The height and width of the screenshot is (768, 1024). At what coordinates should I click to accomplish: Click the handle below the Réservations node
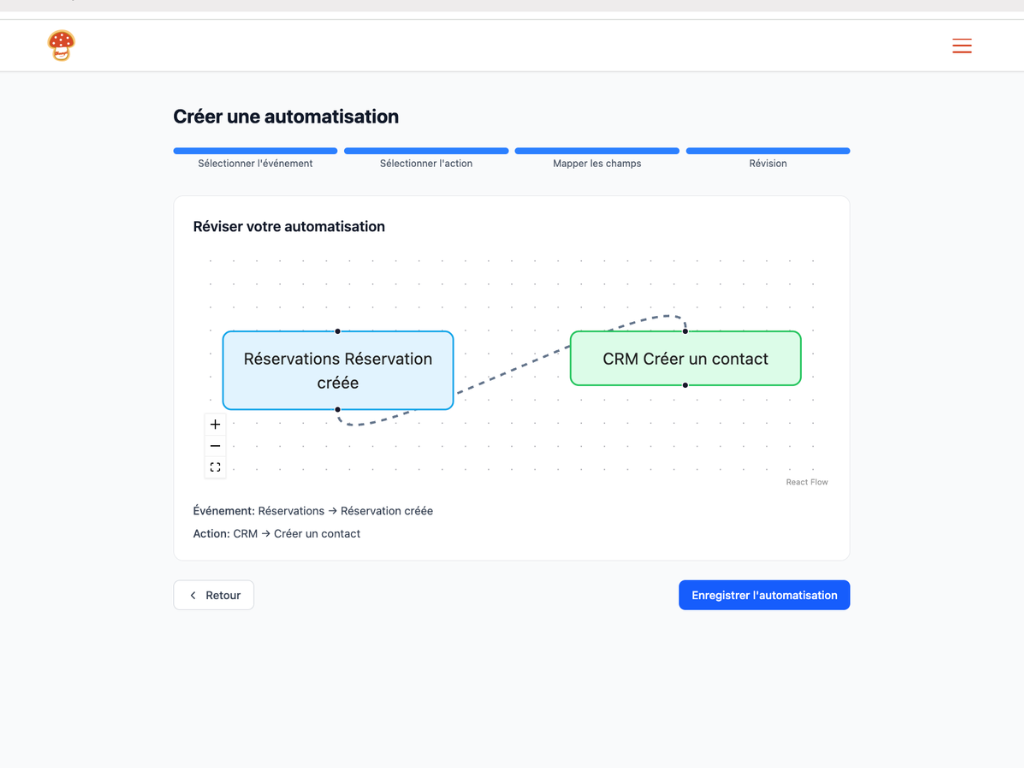point(337,410)
